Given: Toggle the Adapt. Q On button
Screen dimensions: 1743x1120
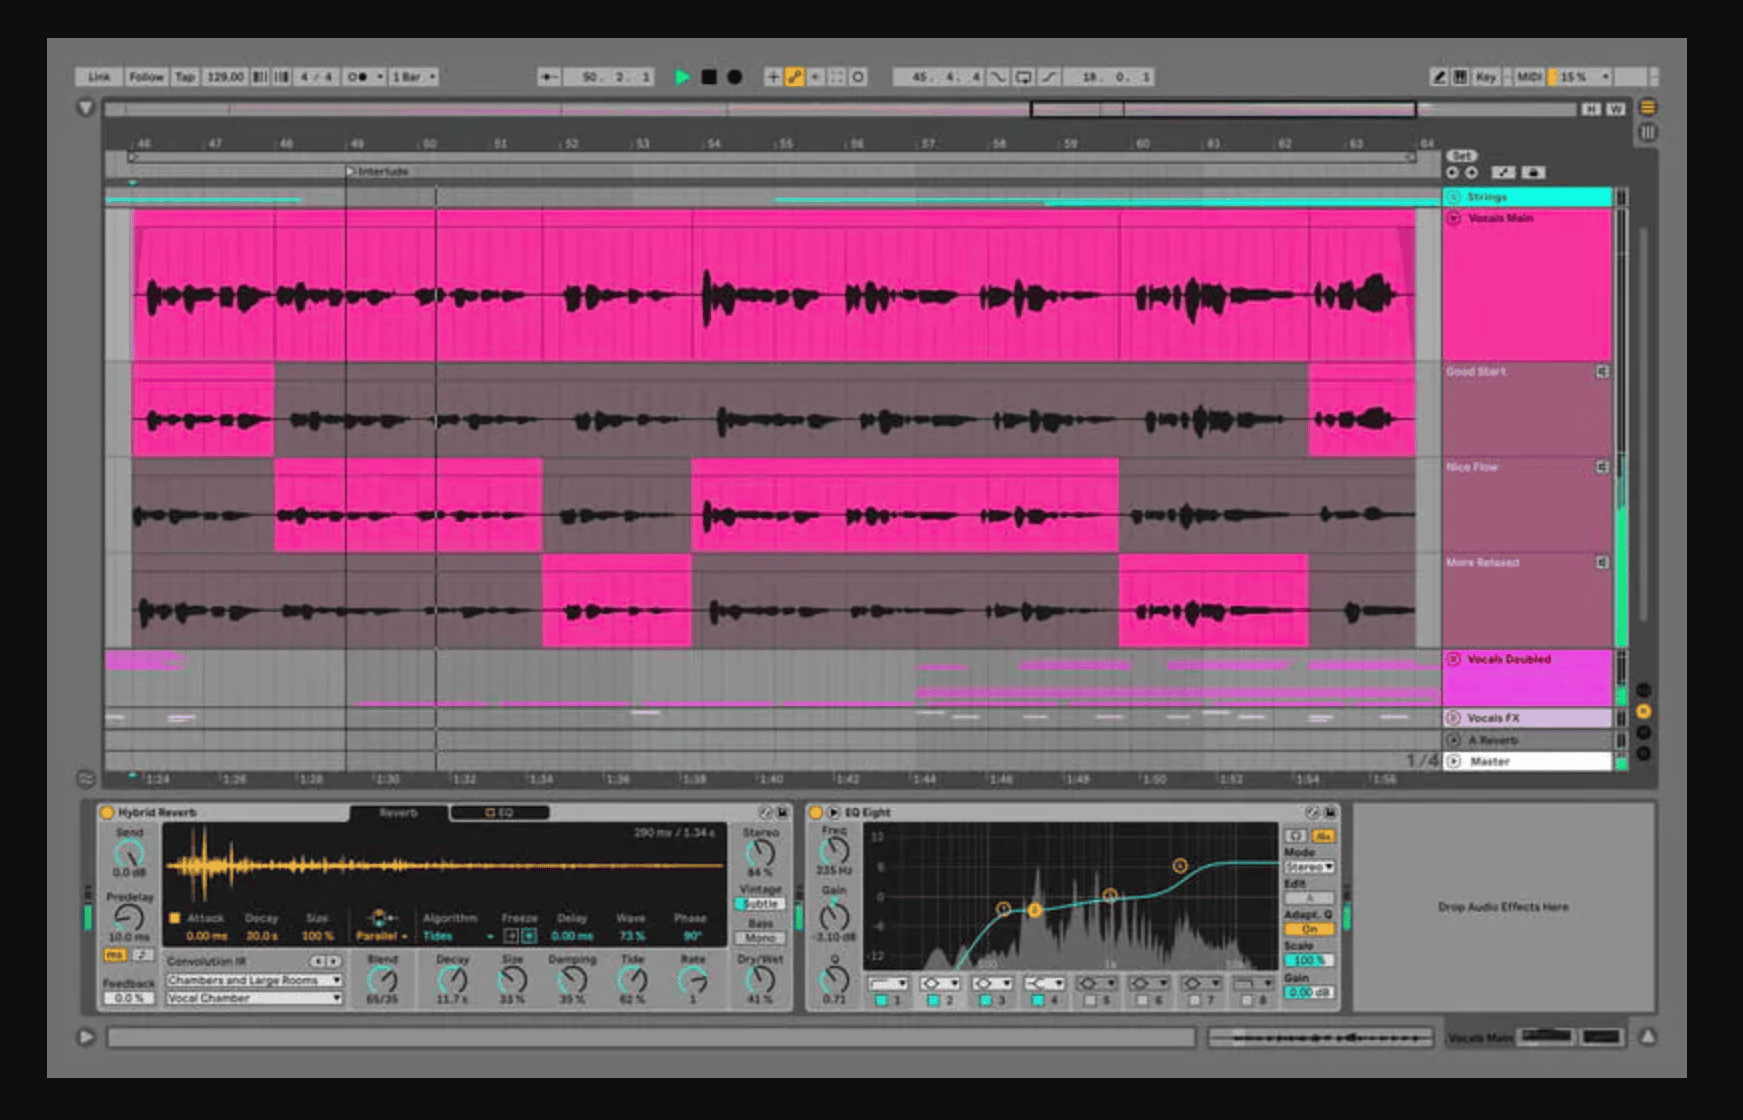Looking at the screenshot, I should (1309, 929).
